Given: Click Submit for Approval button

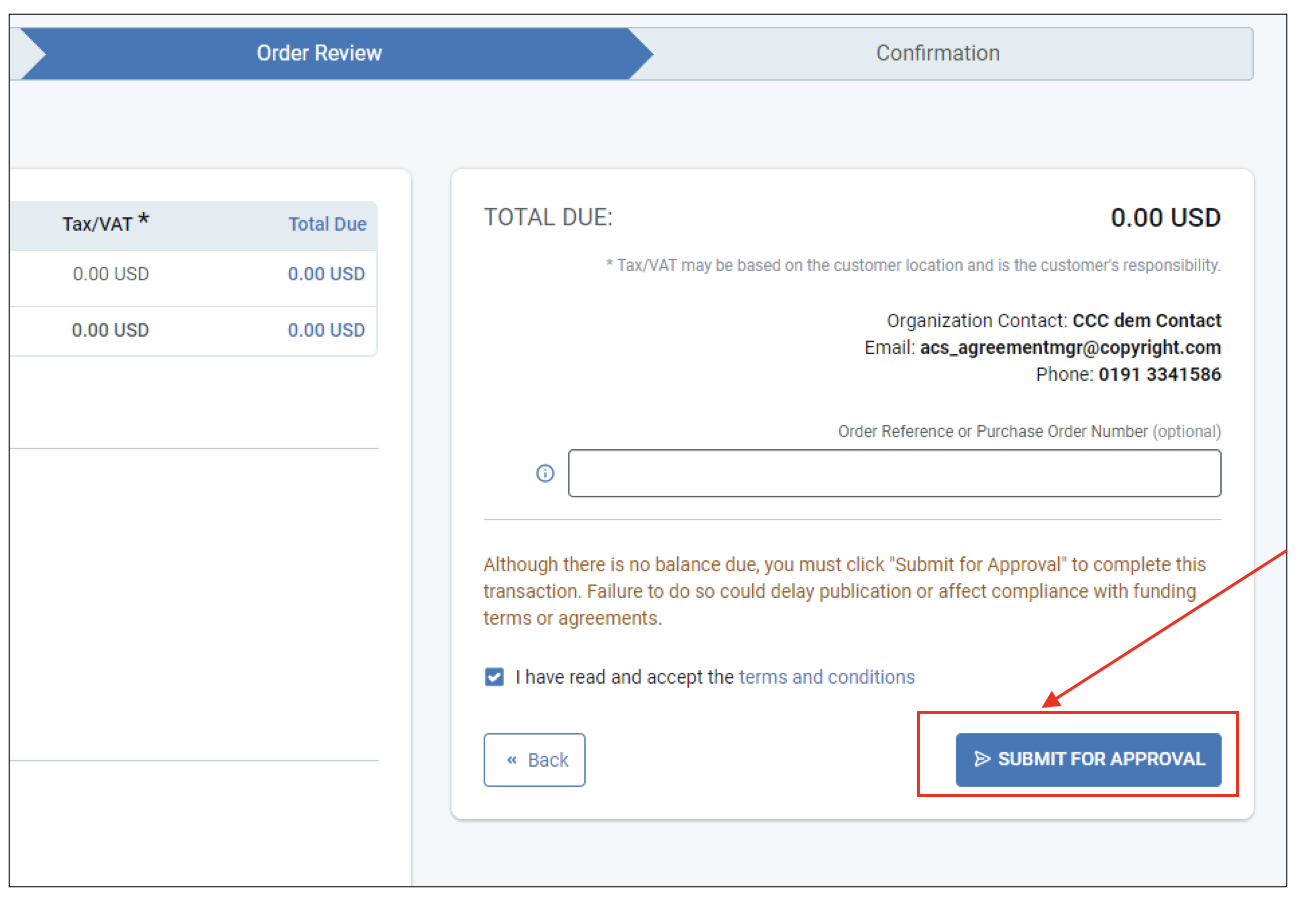Looking at the screenshot, I should point(1088,759).
